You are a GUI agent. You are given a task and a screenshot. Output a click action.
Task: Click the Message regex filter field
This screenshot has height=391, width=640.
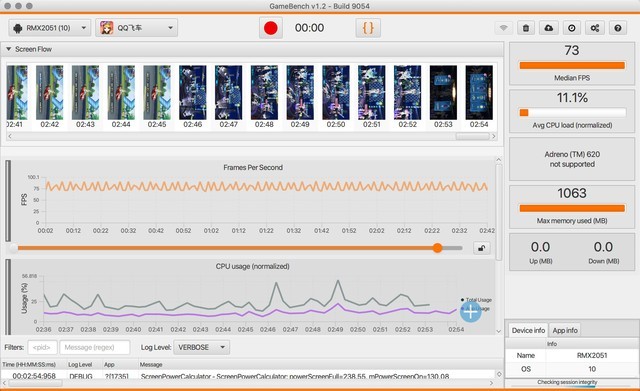click(95, 347)
